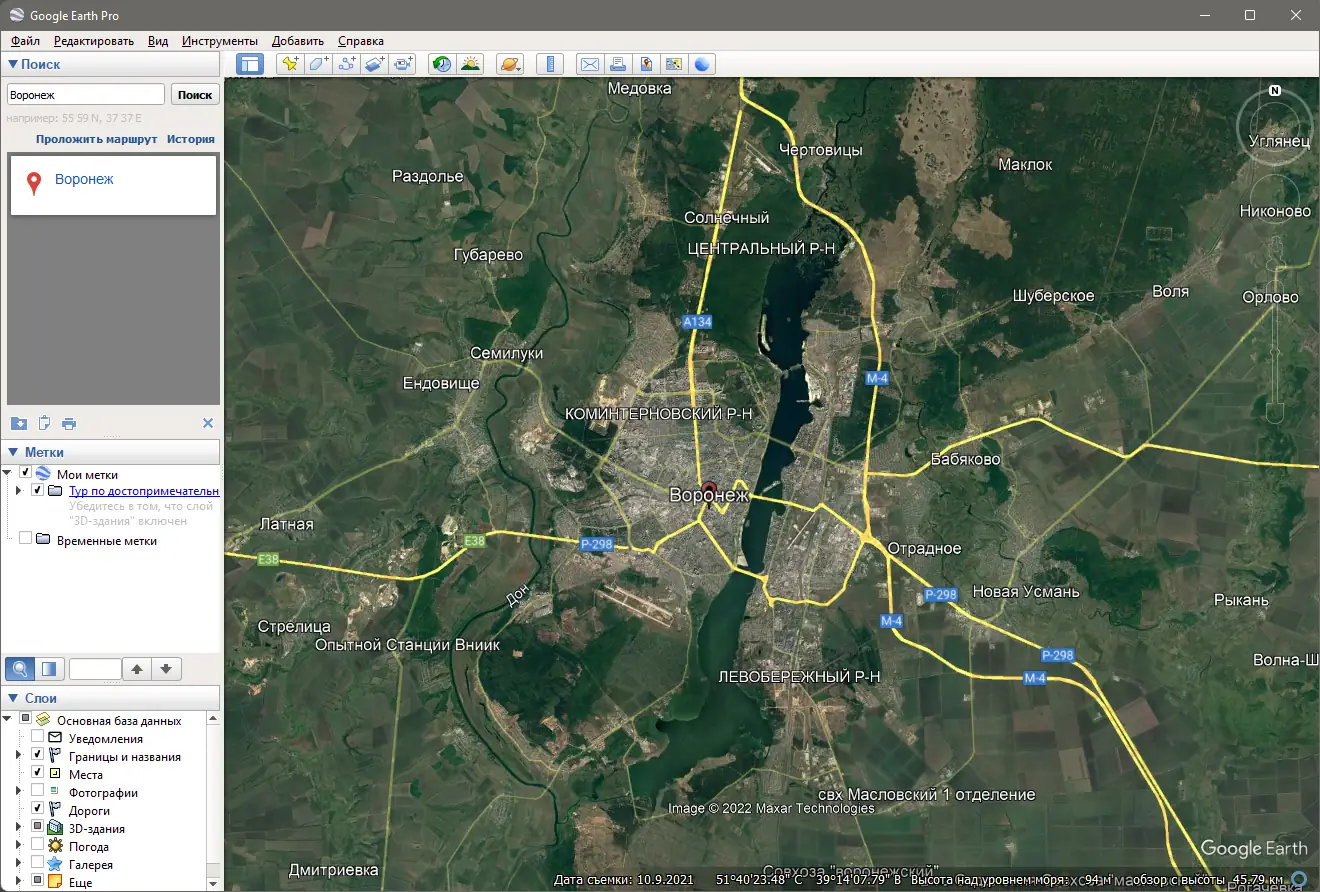Collapse the Поиск panel
Image resolution: width=1320 pixels, height=892 pixels.
(13, 64)
